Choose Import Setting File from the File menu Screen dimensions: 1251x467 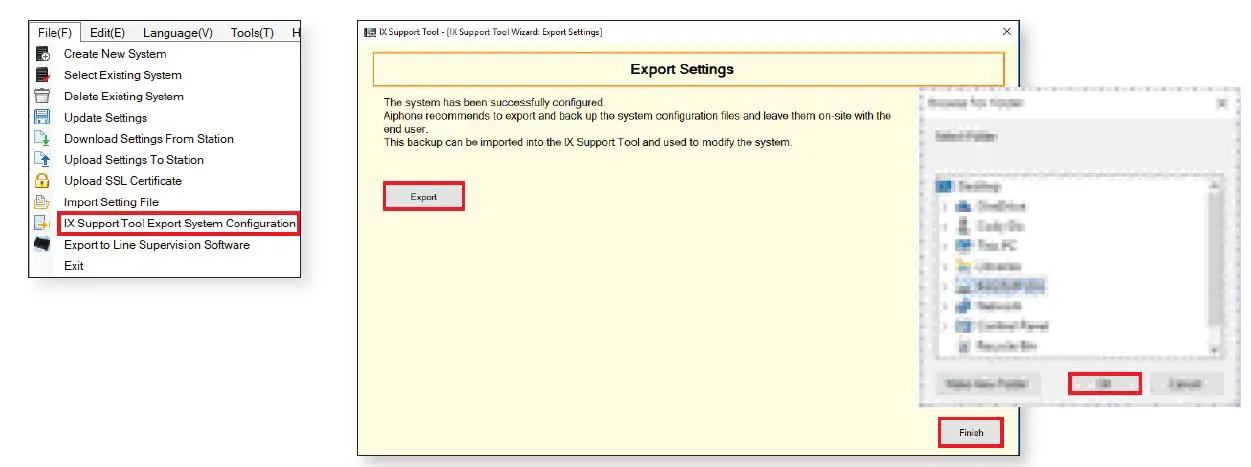click(111, 202)
